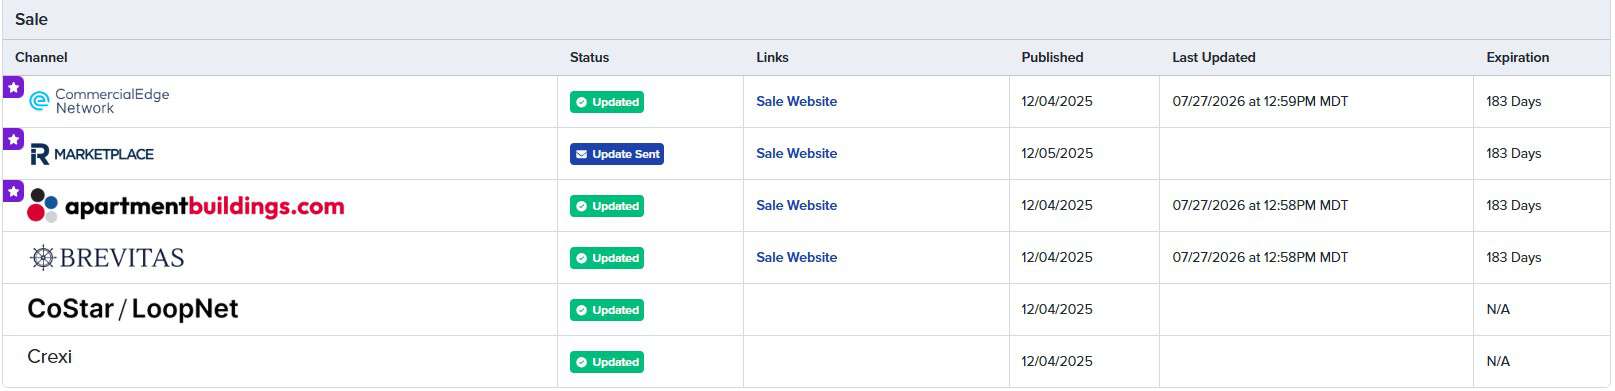
Task: Click 183 Days expiration in CommercialEdge row
Action: click(x=1514, y=101)
